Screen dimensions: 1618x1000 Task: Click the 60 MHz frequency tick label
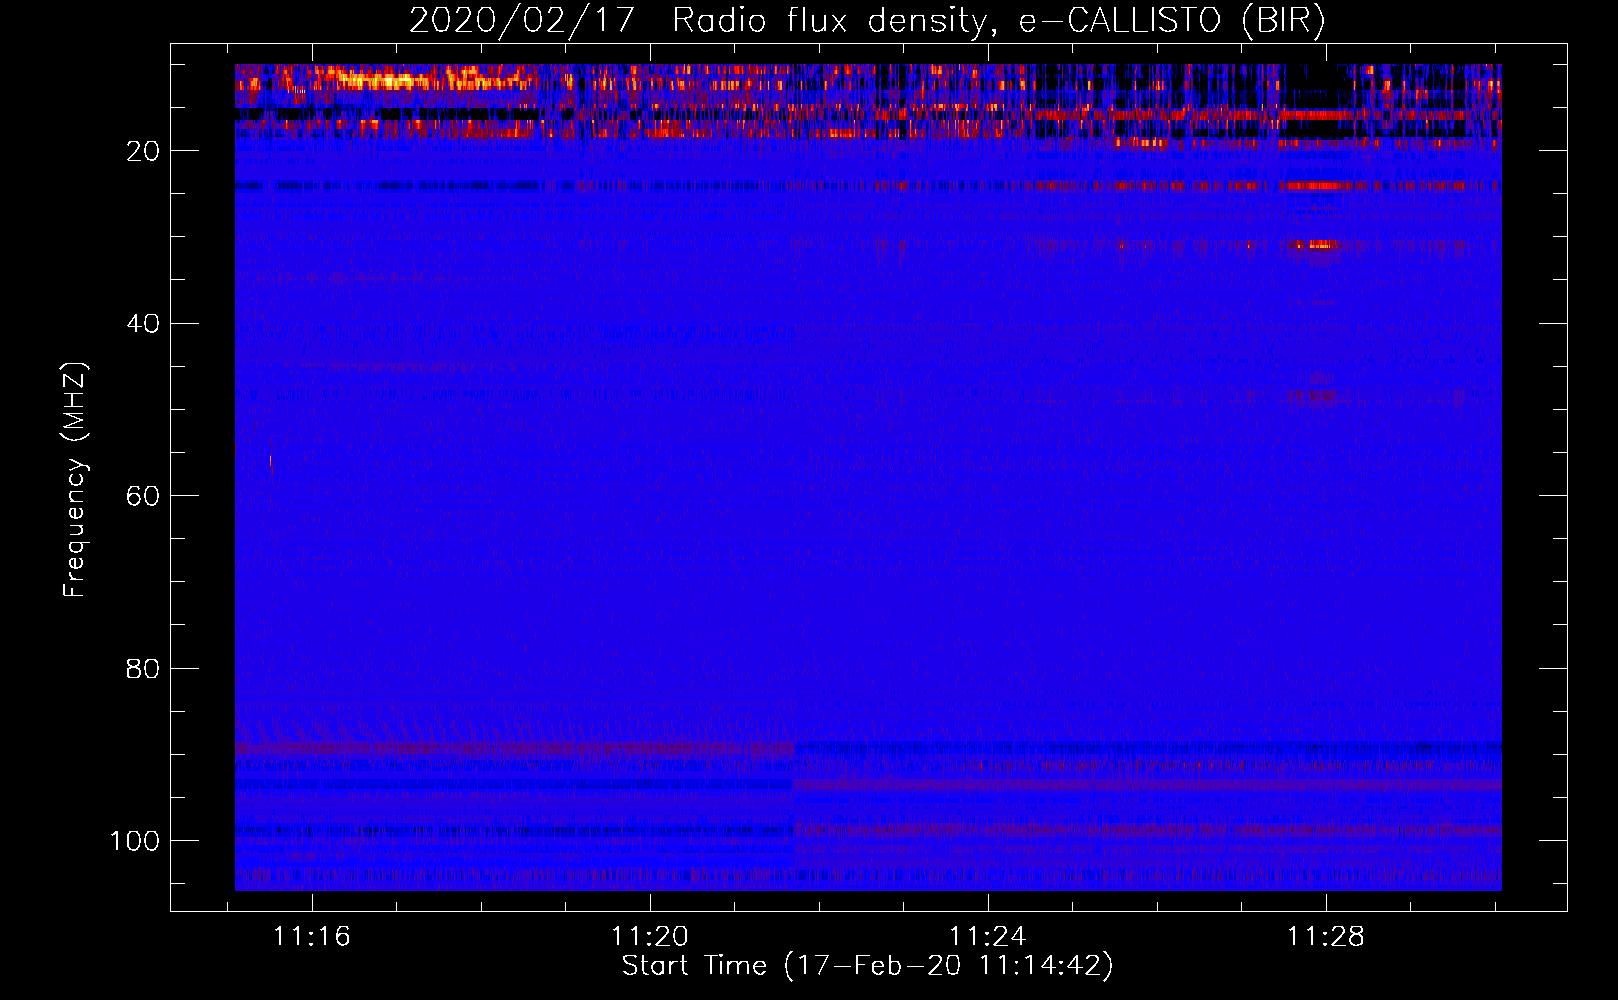(143, 496)
